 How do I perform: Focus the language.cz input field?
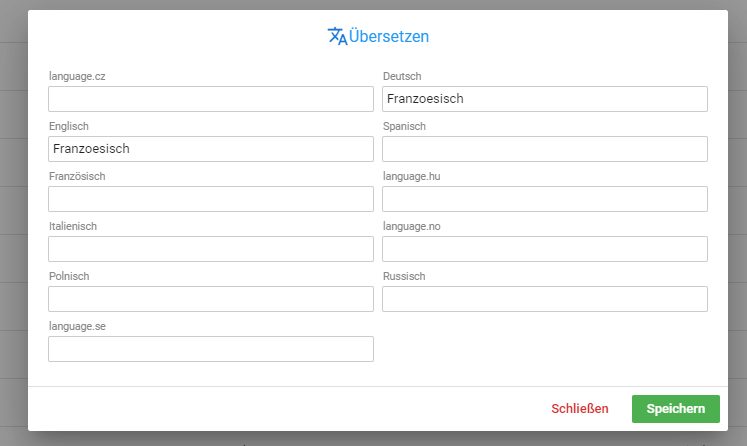[x=211, y=99]
